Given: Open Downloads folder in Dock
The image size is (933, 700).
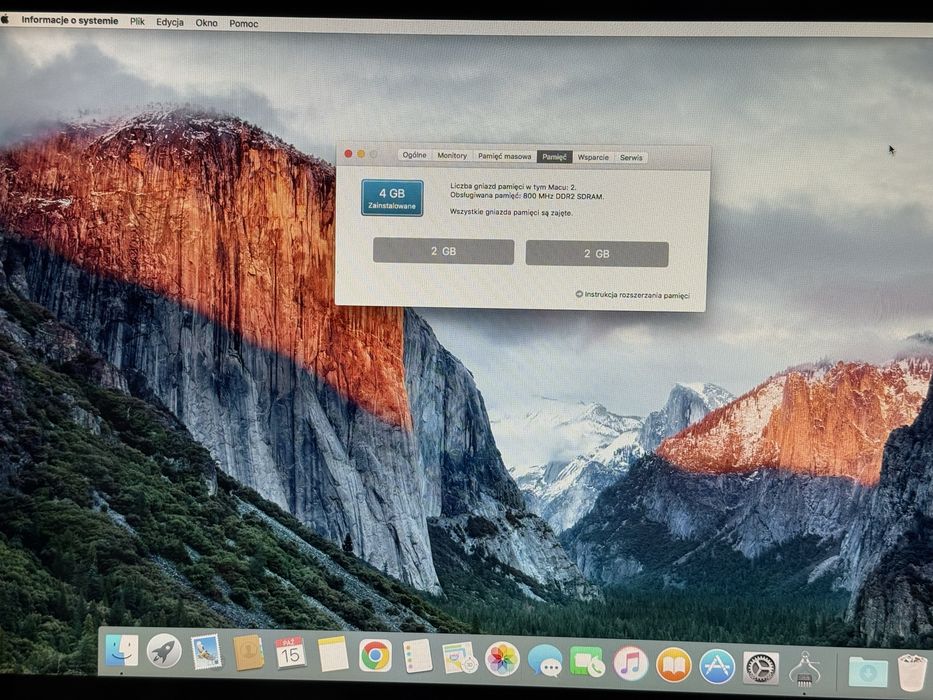Looking at the screenshot, I should tap(868, 672).
